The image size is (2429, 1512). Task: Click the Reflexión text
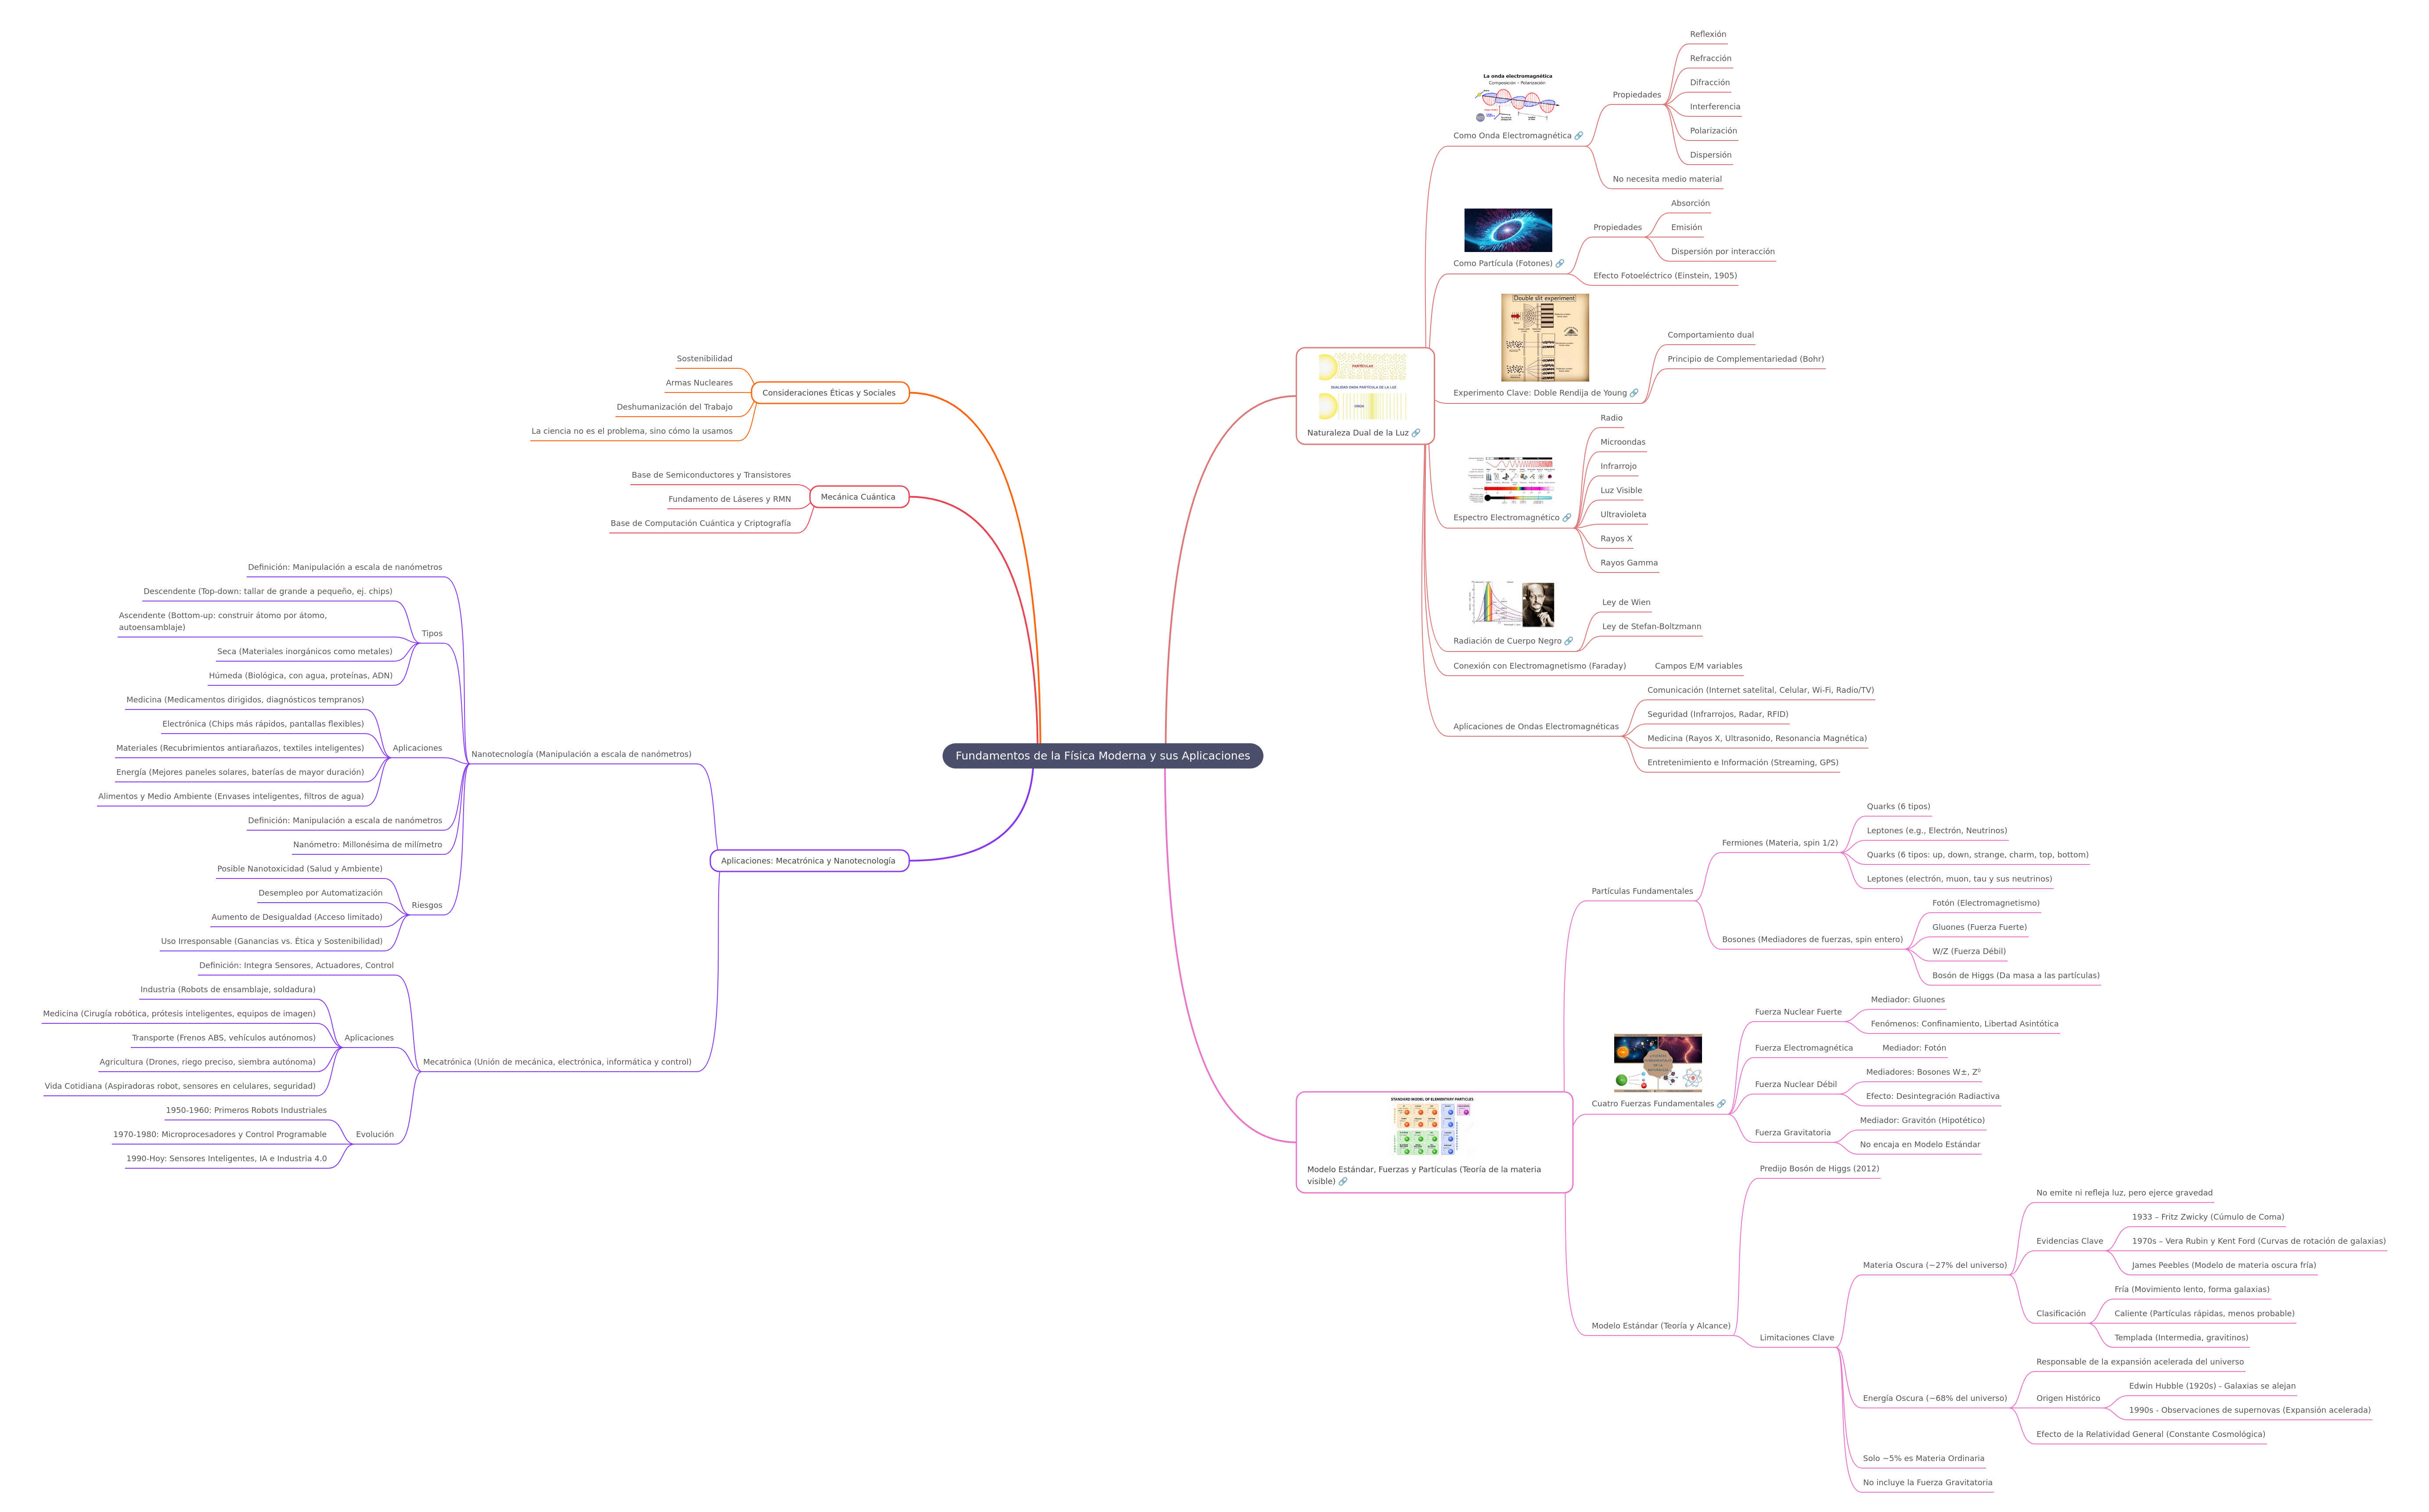[x=1708, y=34]
